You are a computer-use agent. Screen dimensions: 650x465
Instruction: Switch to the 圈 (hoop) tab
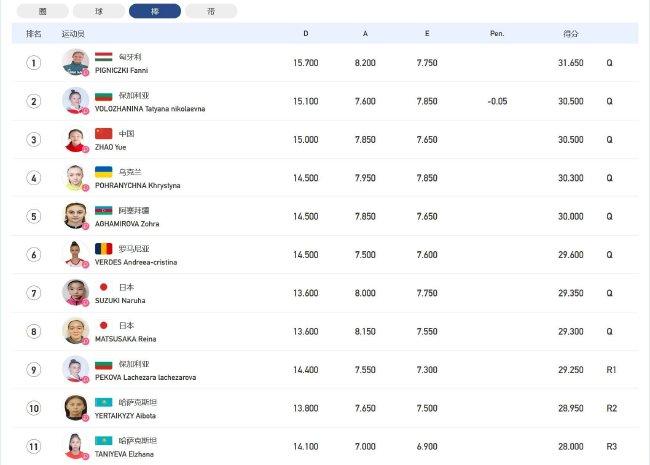click(43, 11)
